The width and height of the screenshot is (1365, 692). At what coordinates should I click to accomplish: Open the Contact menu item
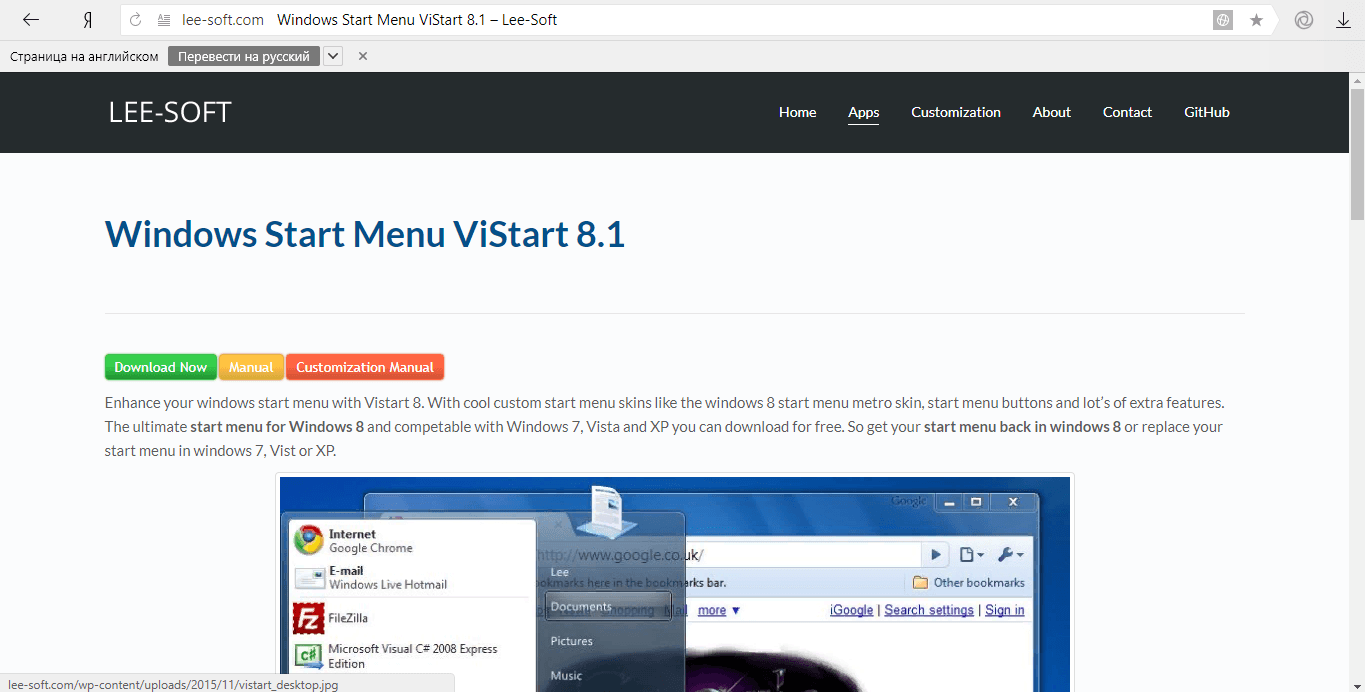click(1127, 112)
